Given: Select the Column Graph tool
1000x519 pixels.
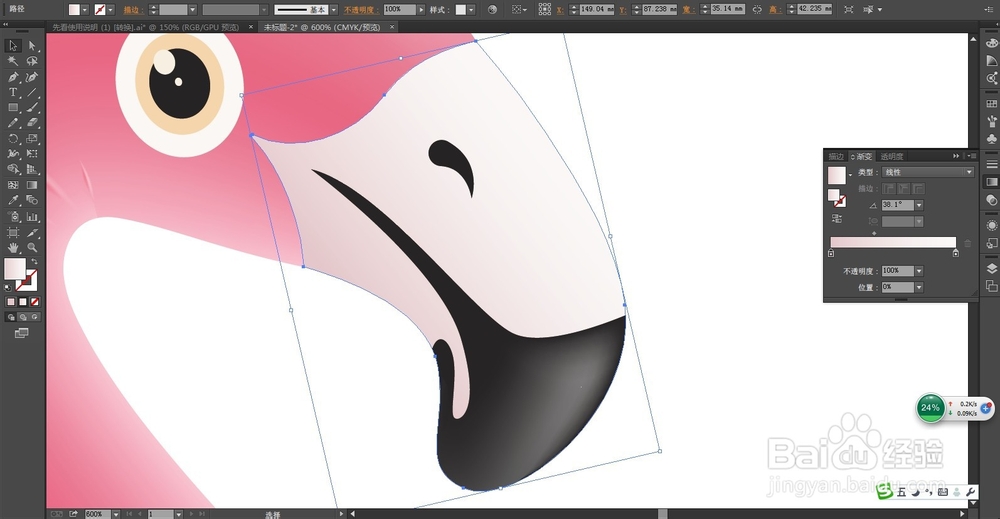Looking at the screenshot, I should 32,217.
